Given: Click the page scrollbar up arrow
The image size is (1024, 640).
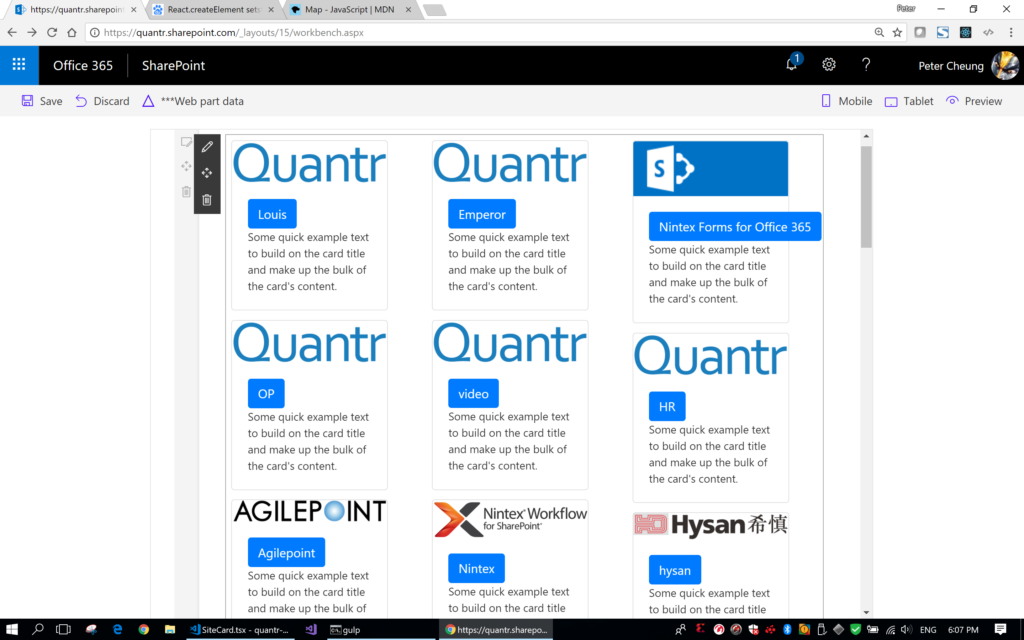Looking at the screenshot, I should point(867,136).
